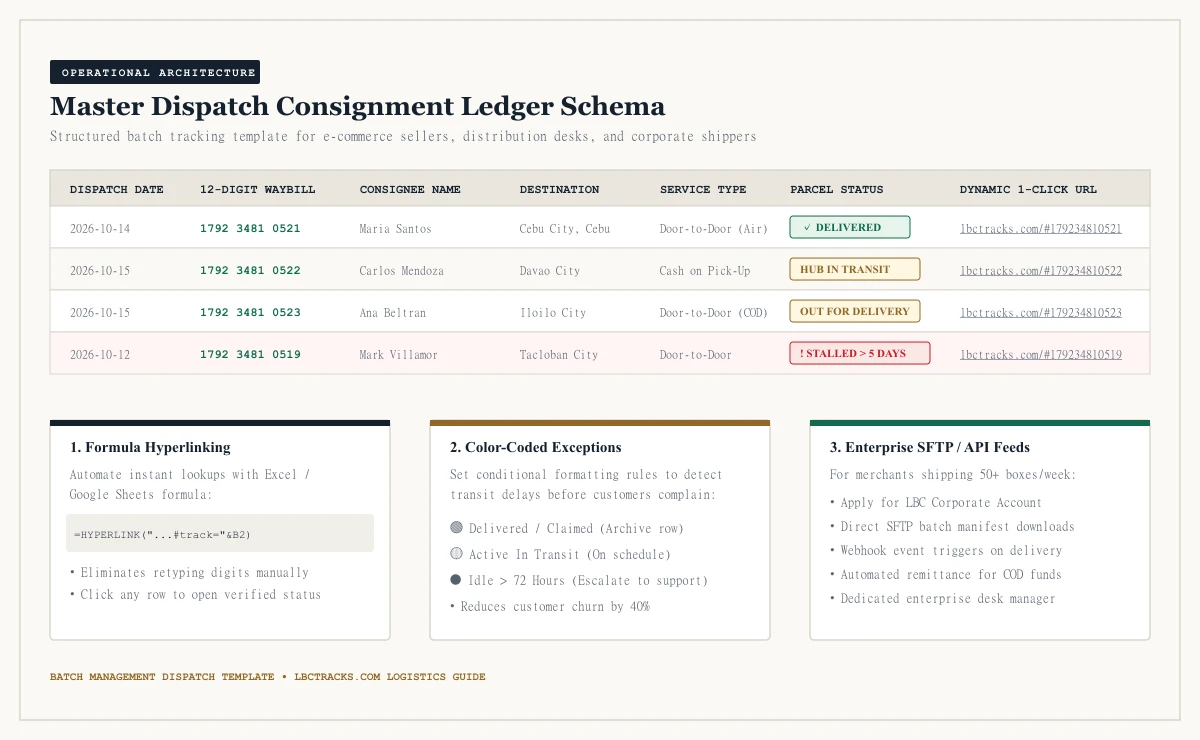
Task: Select consignee Mark Villamor
Action: pyautogui.click(x=399, y=355)
